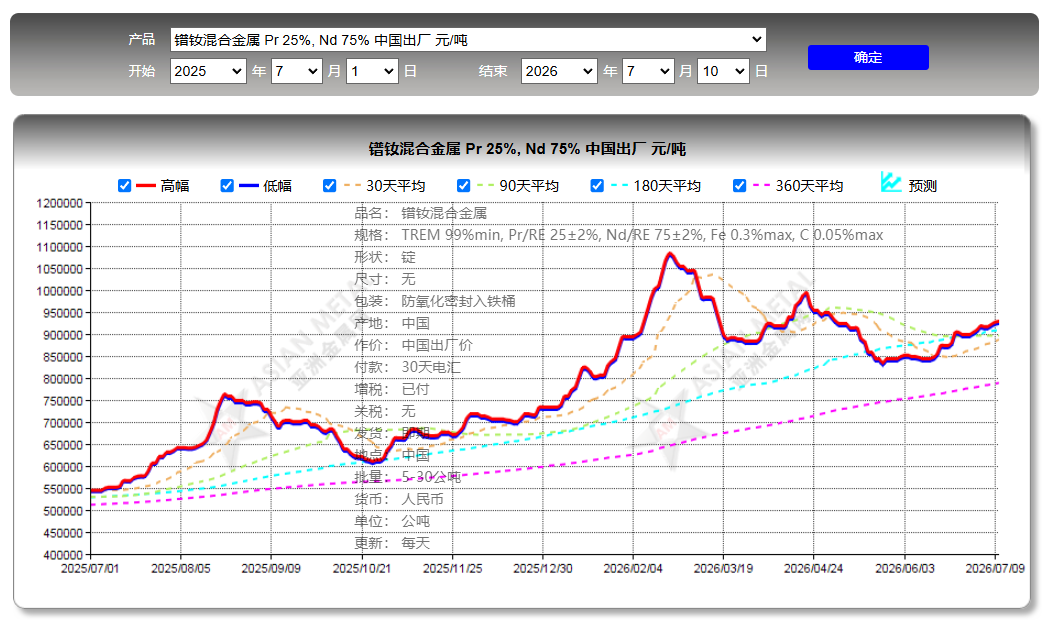1044x620 pixels.
Task: Open the 产品 product dropdown
Action: (x=468, y=40)
